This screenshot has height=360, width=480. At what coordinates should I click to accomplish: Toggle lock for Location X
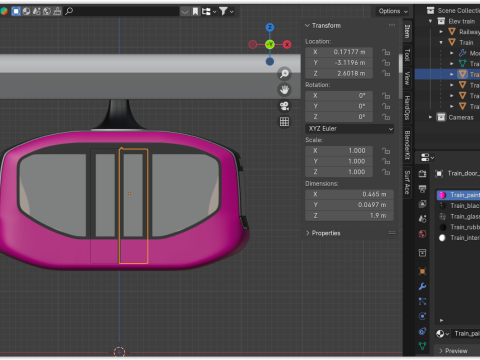[386, 52]
